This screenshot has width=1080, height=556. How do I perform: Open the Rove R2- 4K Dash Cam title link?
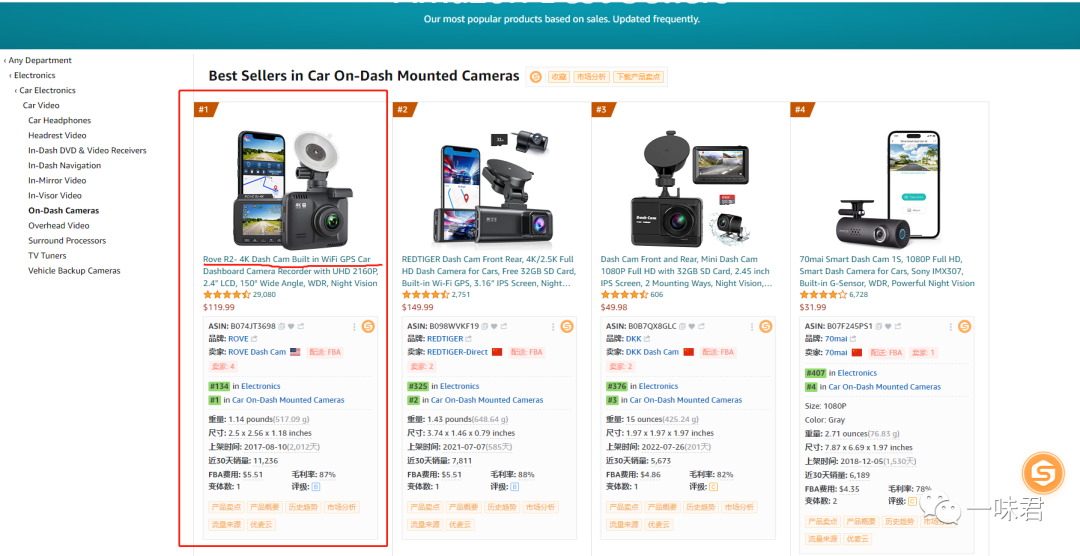click(287, 259)
